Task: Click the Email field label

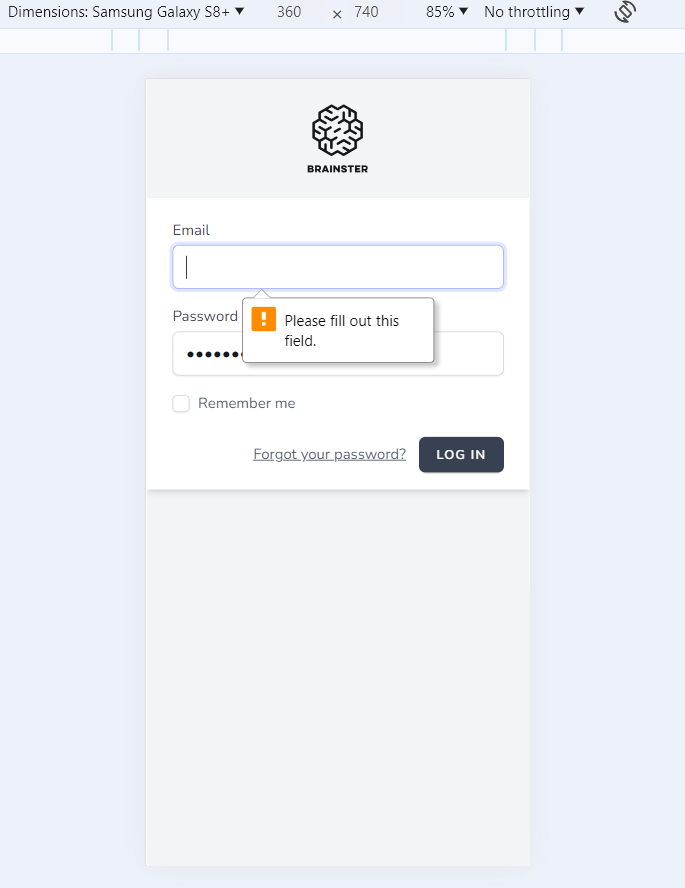Action: (191, 230)
